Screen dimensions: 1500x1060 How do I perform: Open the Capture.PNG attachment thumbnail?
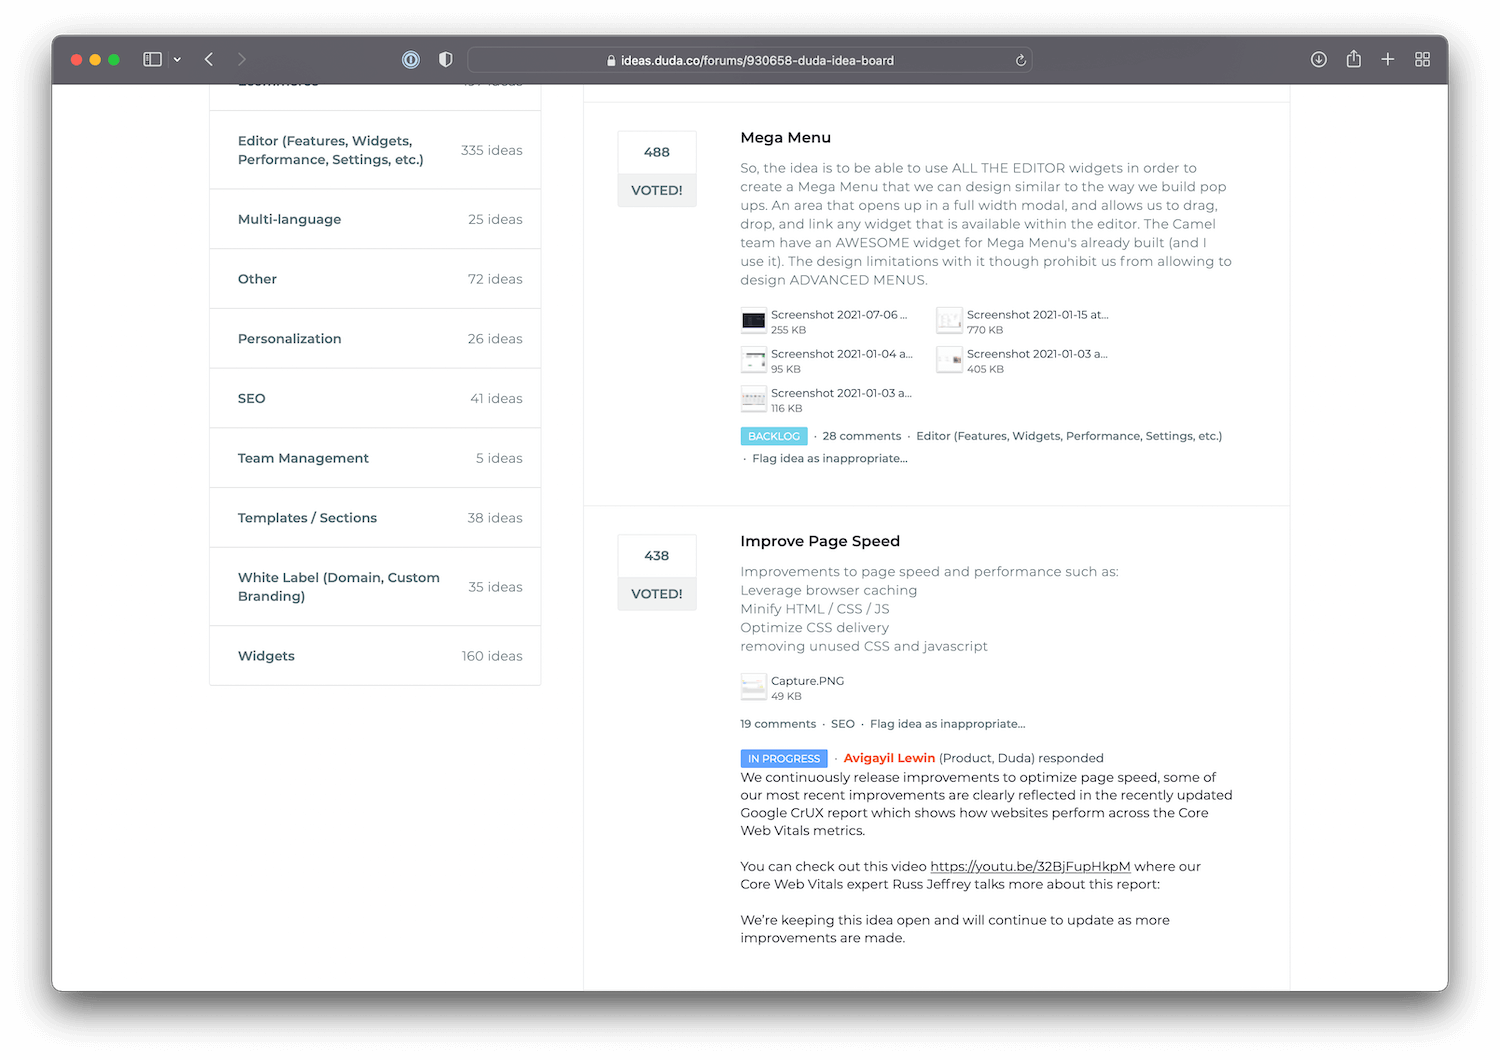click(753, 687)
